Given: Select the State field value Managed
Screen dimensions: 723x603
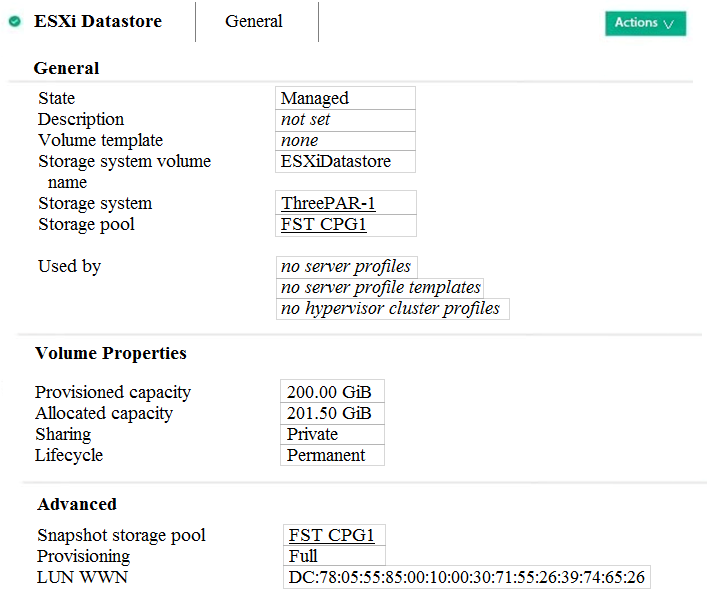Looking at the screenshot, I should pyautogui.click(x=315, y=98).
